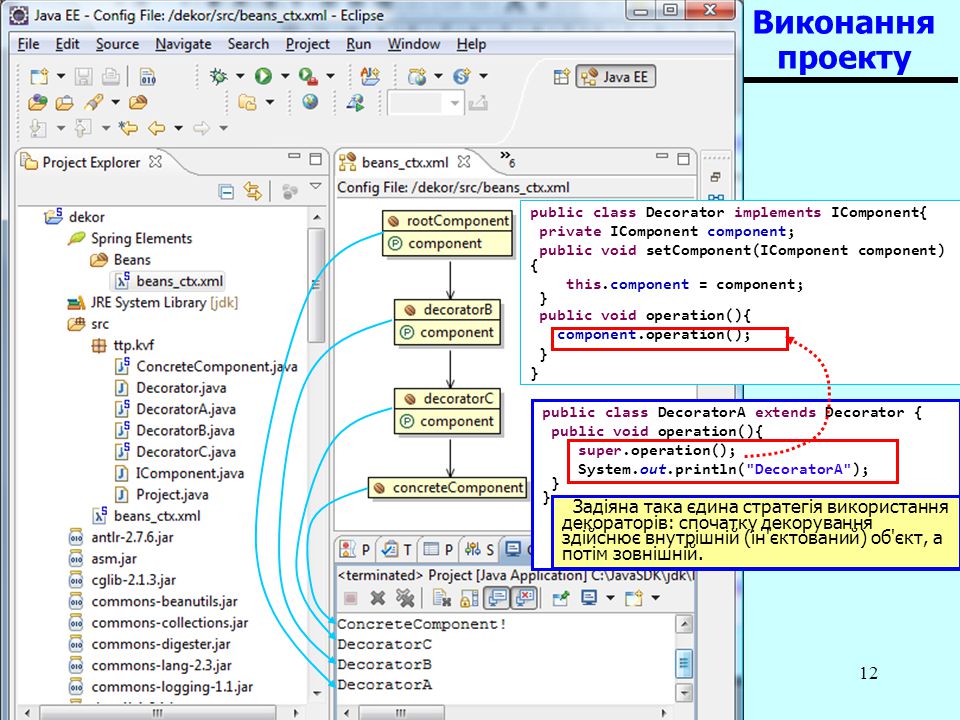Click the Open Perspective icon
The width and height of the screenshot is (960, 720).
pyautogui.click(x=561, y=77)
